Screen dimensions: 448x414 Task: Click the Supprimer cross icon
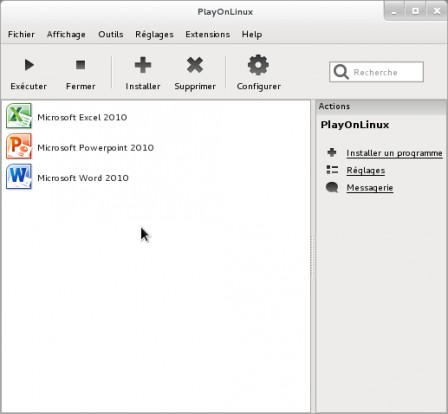[x=195, y=65]
